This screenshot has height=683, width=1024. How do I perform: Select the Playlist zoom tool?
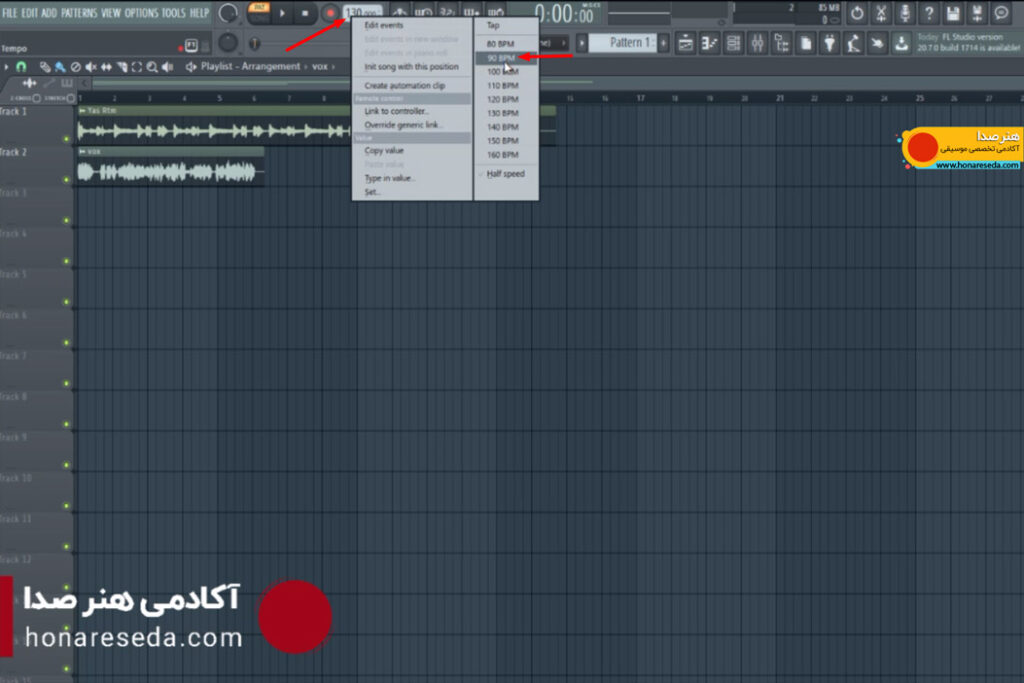[x=152, y=67]
